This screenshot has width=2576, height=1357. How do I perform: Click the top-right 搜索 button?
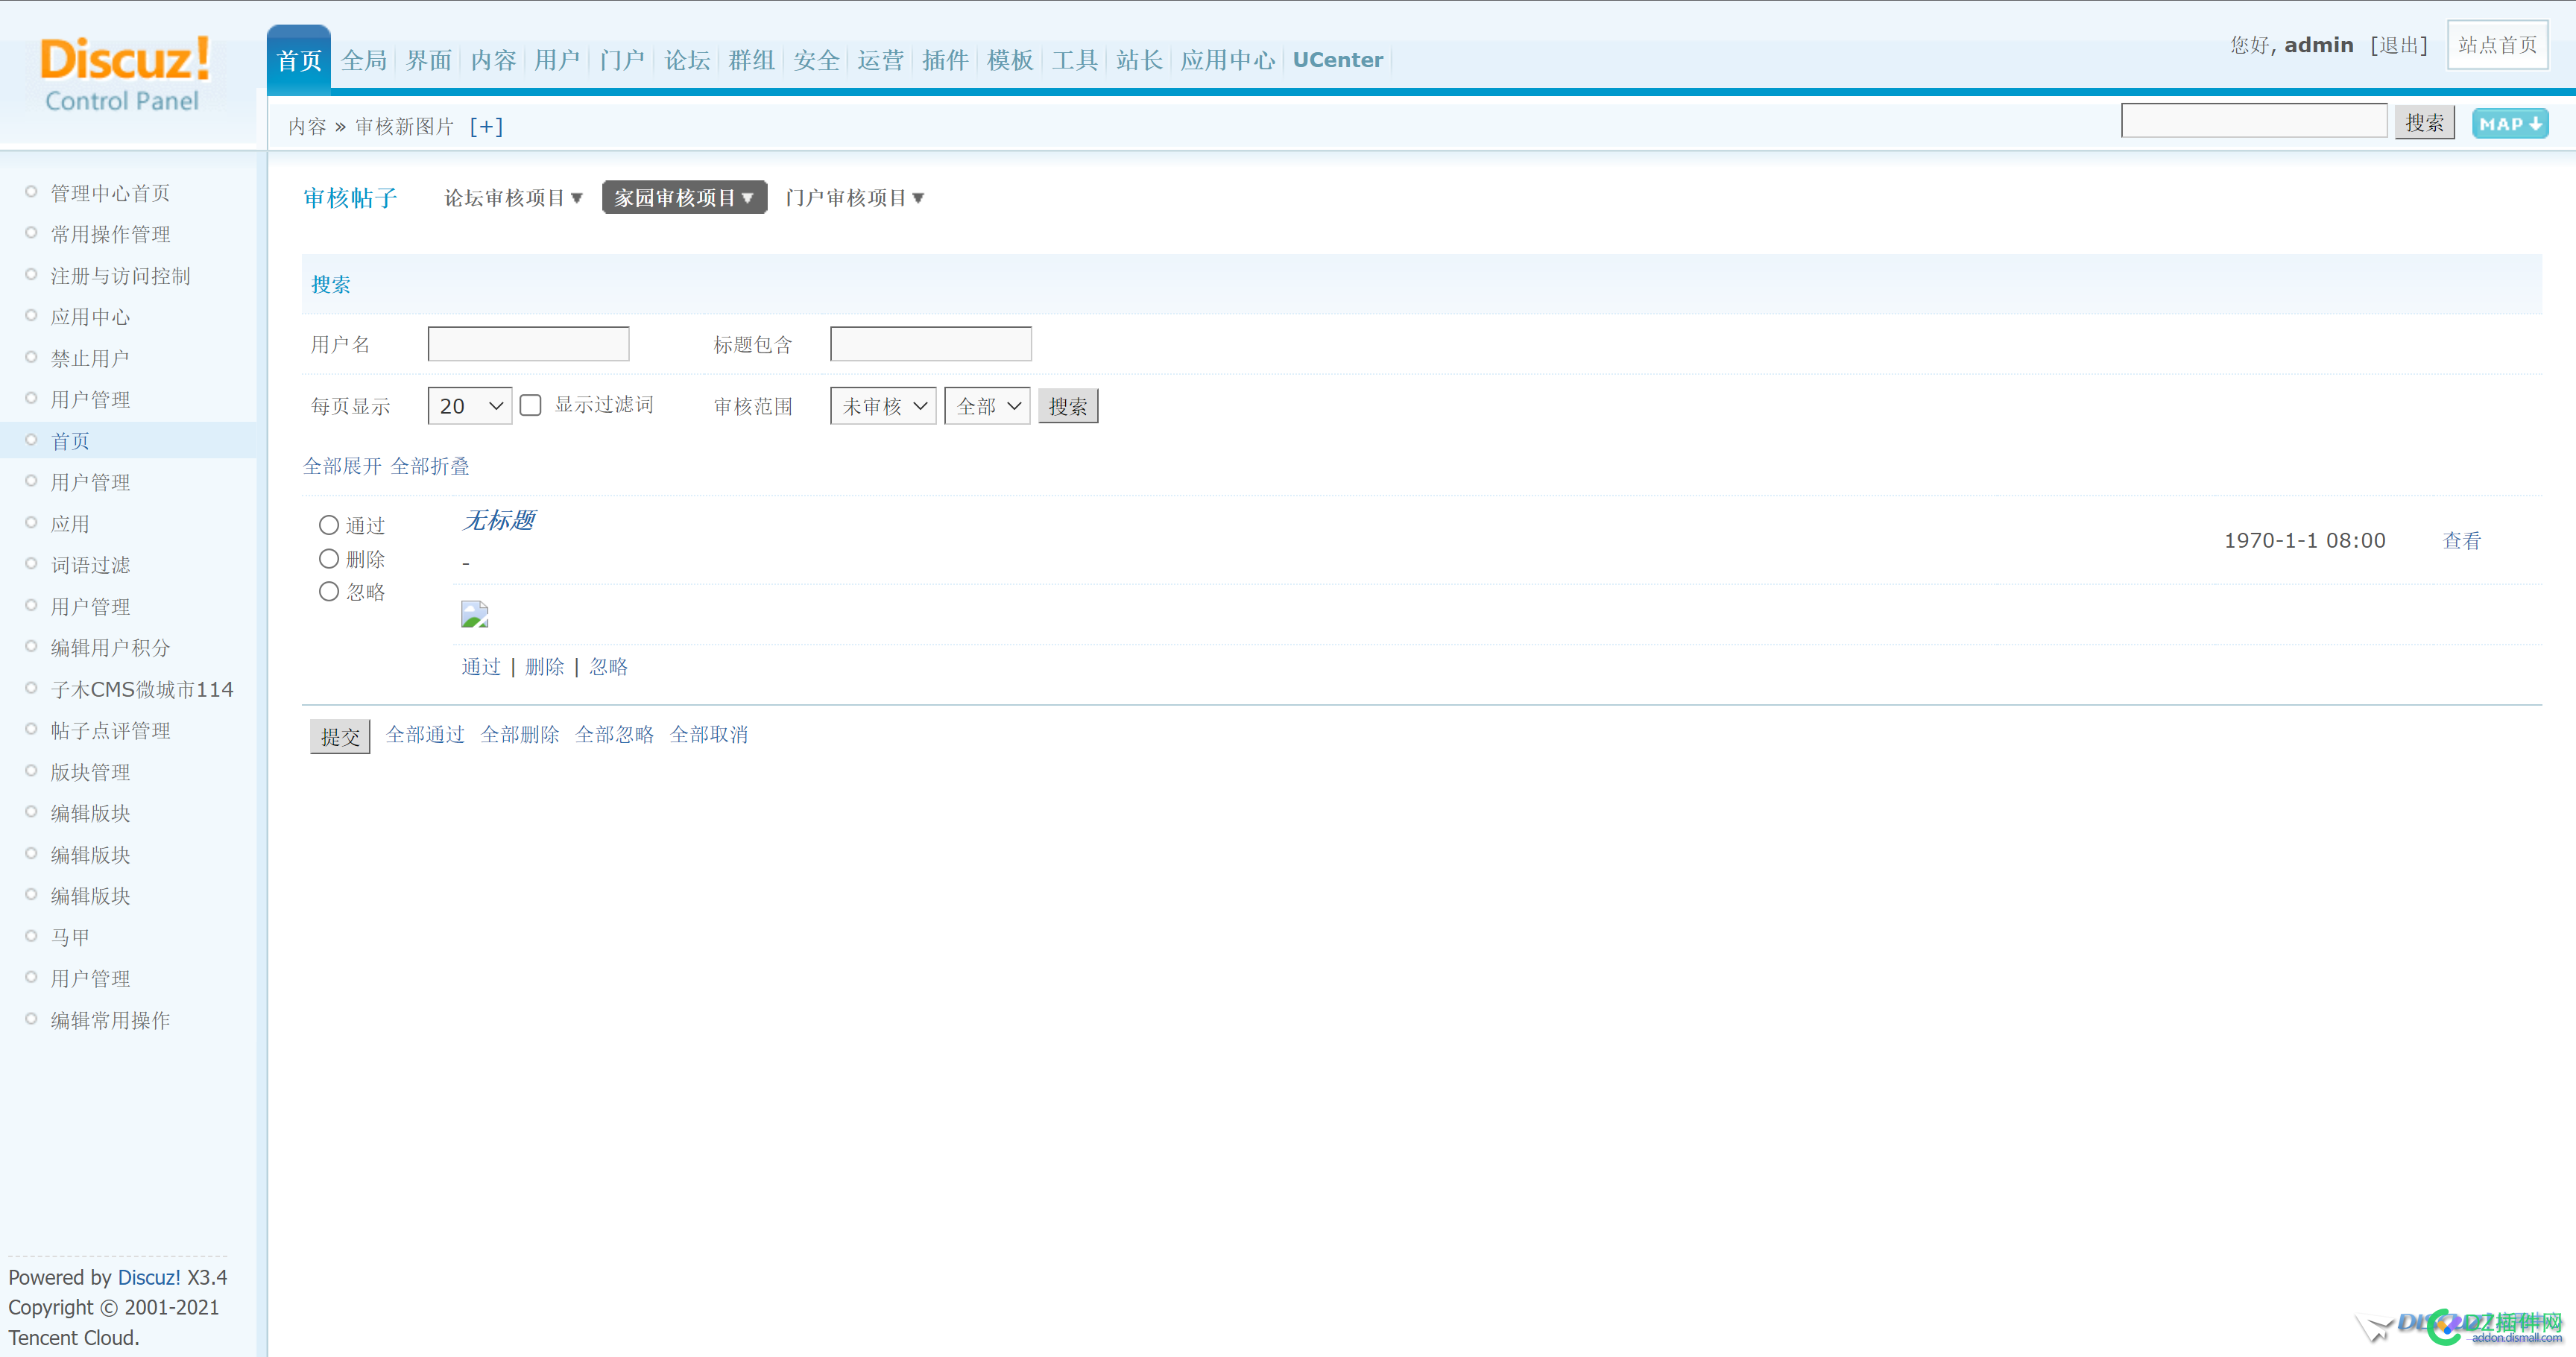tap(2425, 123)
